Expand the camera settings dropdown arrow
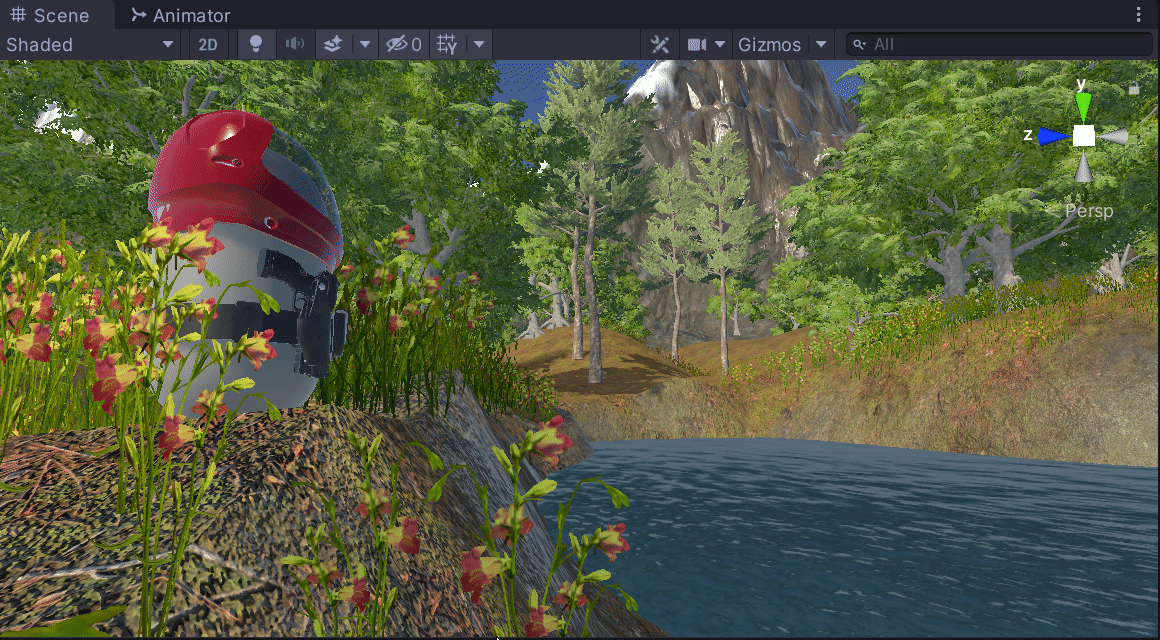 coord(719,44)
